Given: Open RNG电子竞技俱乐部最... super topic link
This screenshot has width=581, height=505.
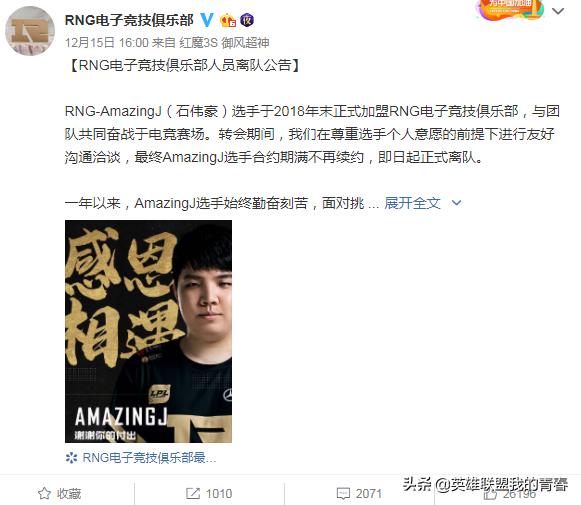Looking at the screenshot, I should click(149, 458).
